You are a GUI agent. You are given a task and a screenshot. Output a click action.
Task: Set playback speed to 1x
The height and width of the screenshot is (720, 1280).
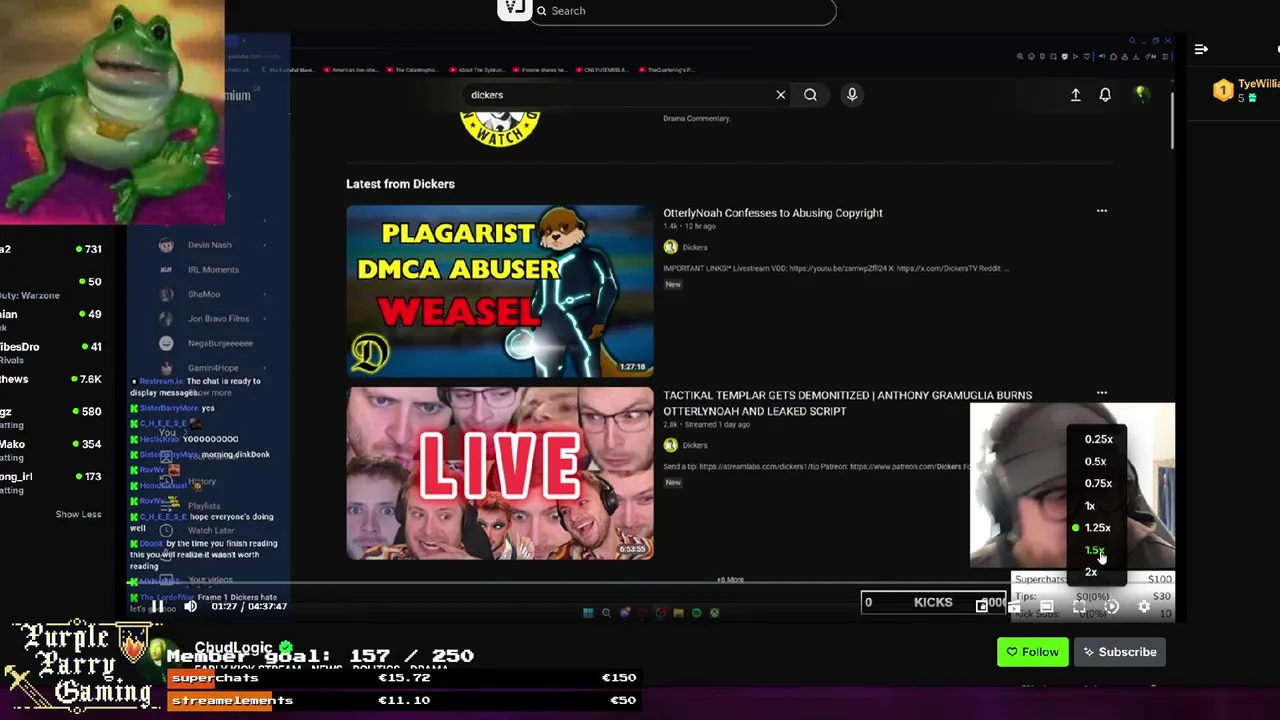point(1090,505)
